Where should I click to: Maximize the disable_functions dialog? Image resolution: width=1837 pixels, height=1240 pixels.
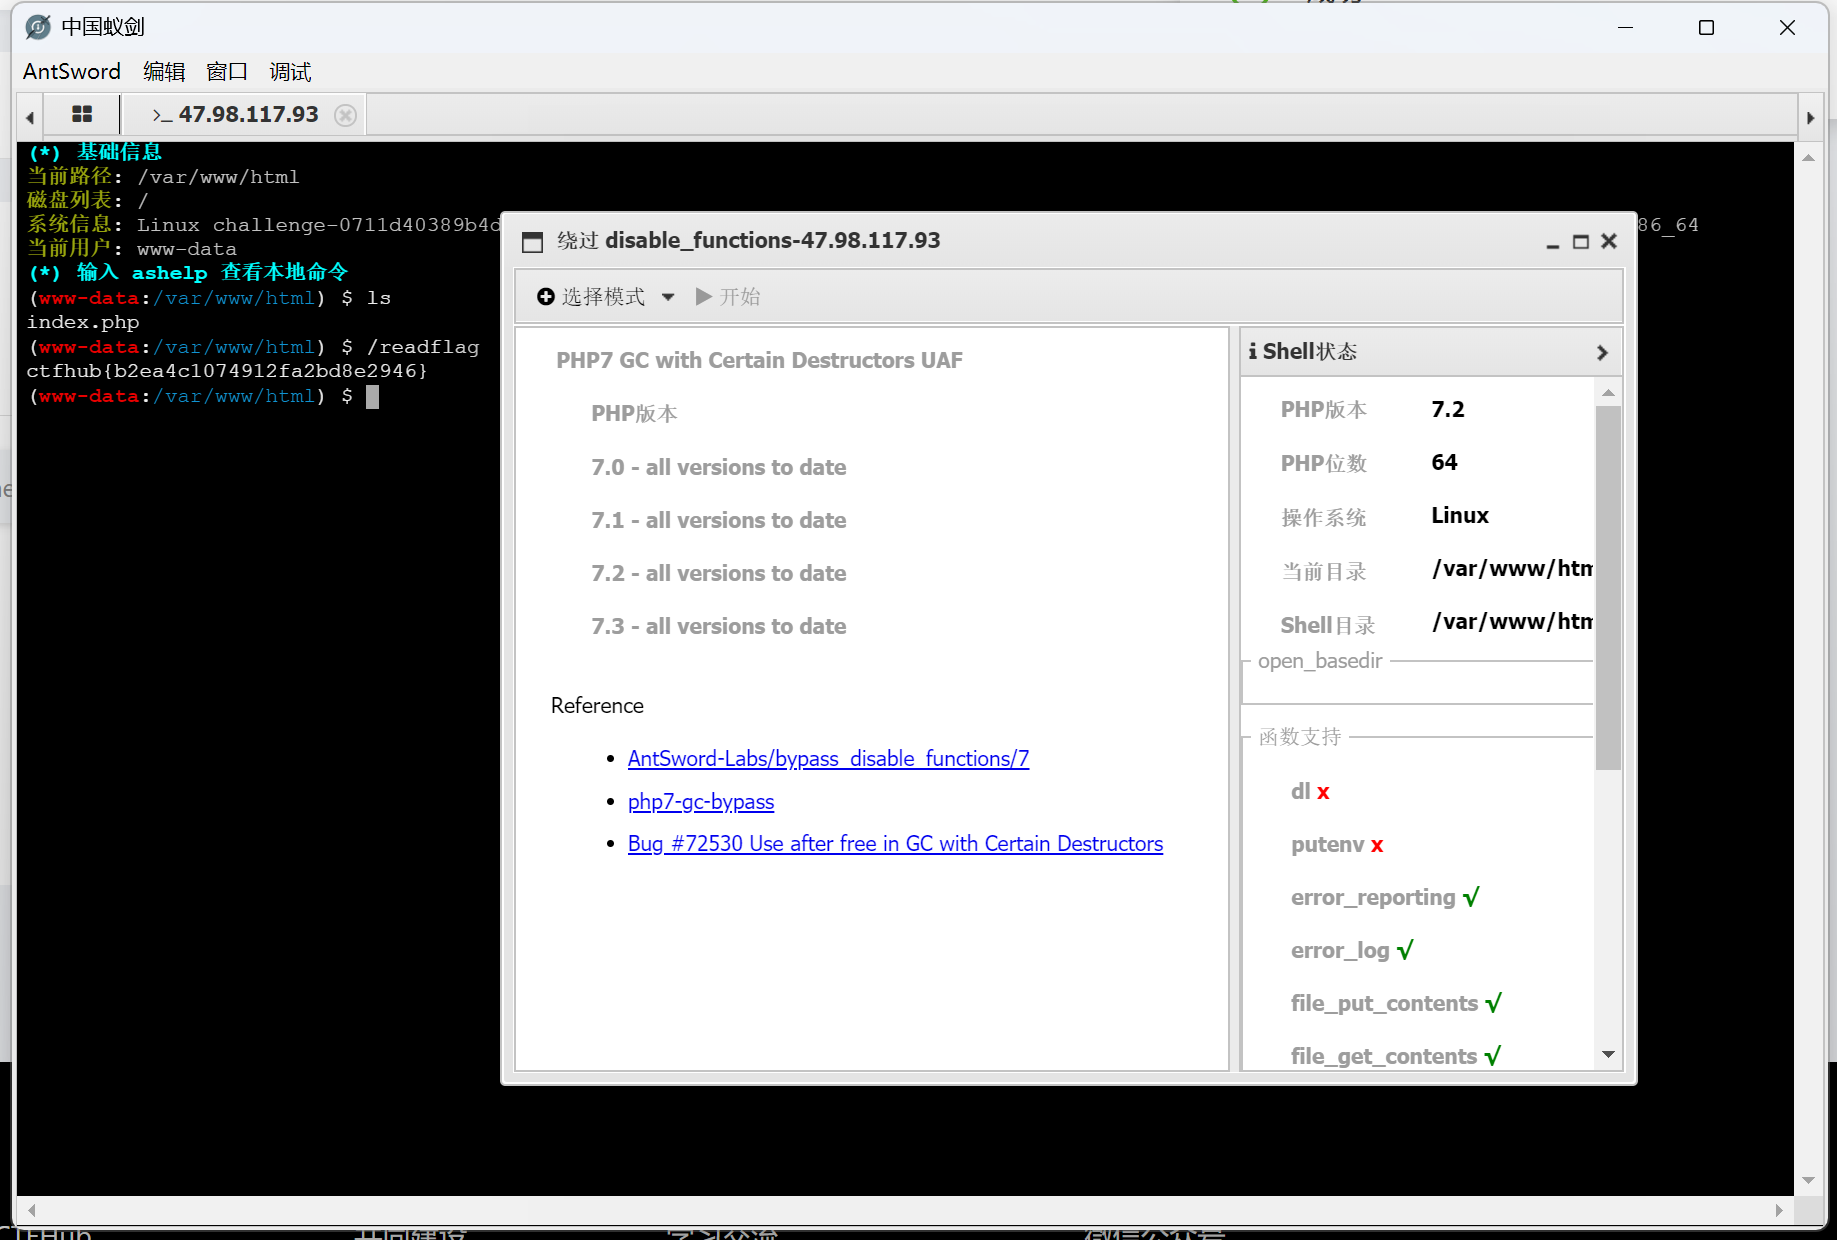1581,242
